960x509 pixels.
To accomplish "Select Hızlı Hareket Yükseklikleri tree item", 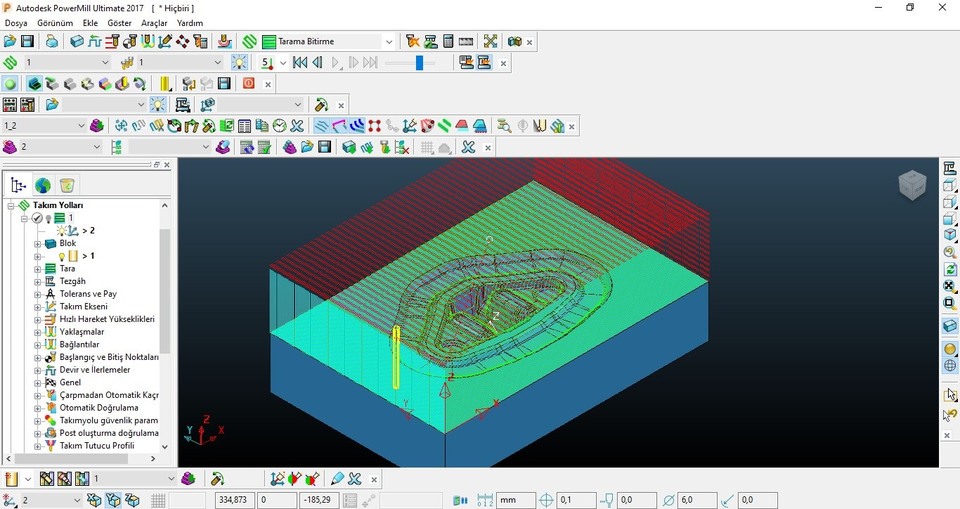I will pos(107,319).
